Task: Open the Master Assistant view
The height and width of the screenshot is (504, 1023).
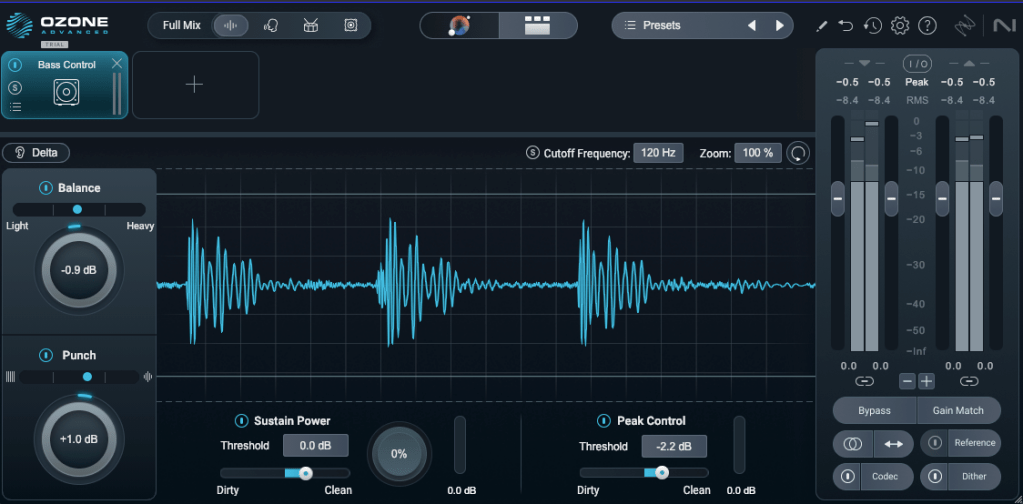Action: click(x=460, y=26)
